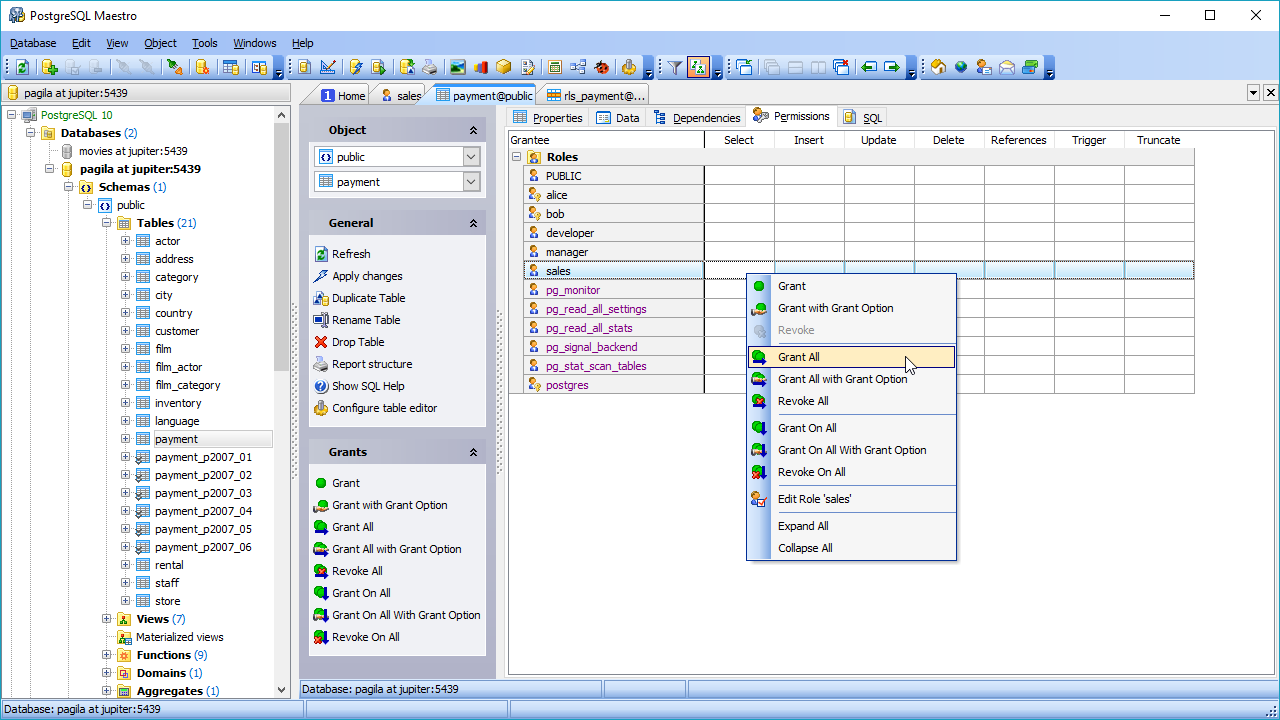Click the Show SQL Help icon

[321, 386]
